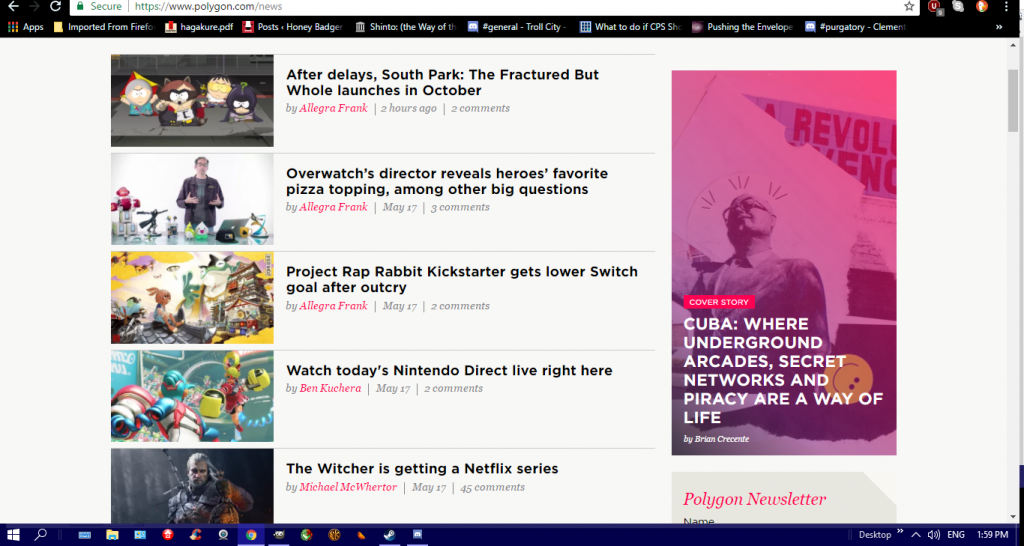Click the COVER STORY tag
This screenshot has height=546, width=1024.
coord(719,302)
